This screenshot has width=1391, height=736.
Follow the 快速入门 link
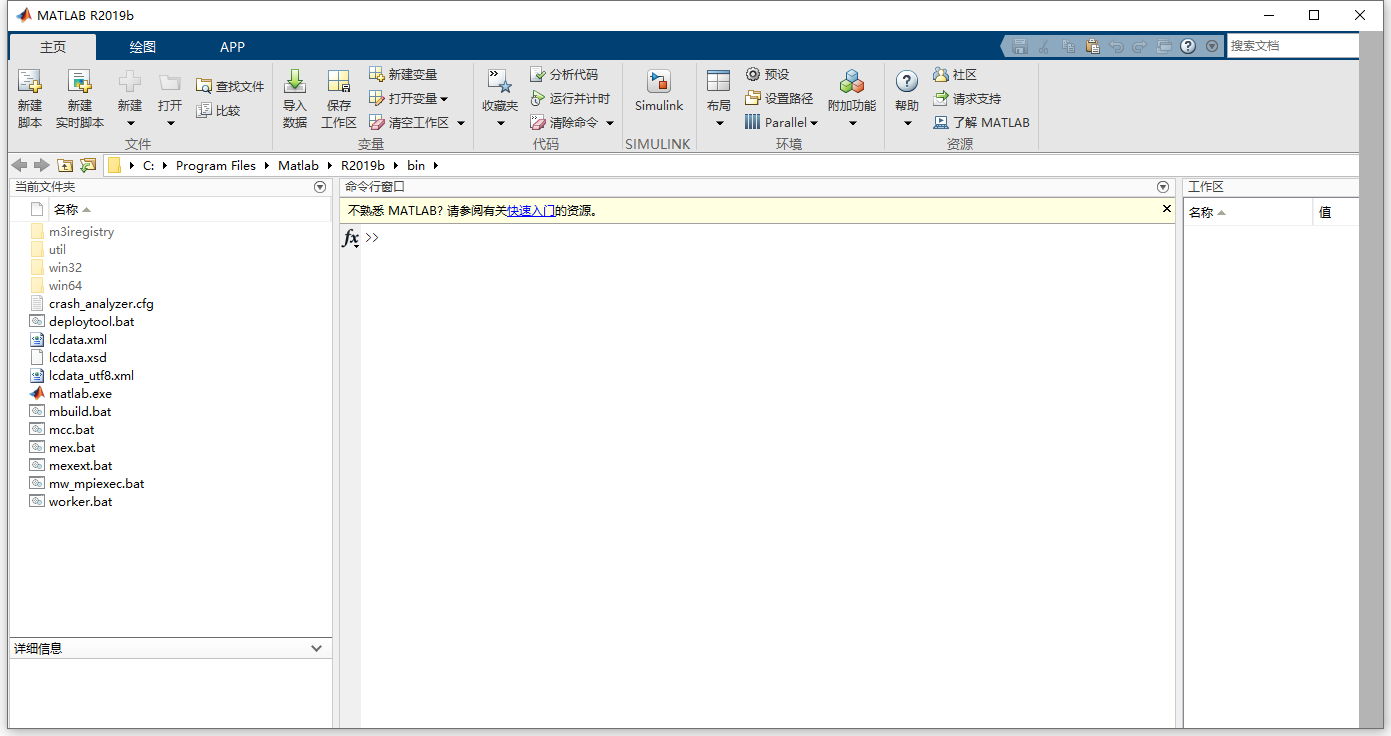[531, 211]
